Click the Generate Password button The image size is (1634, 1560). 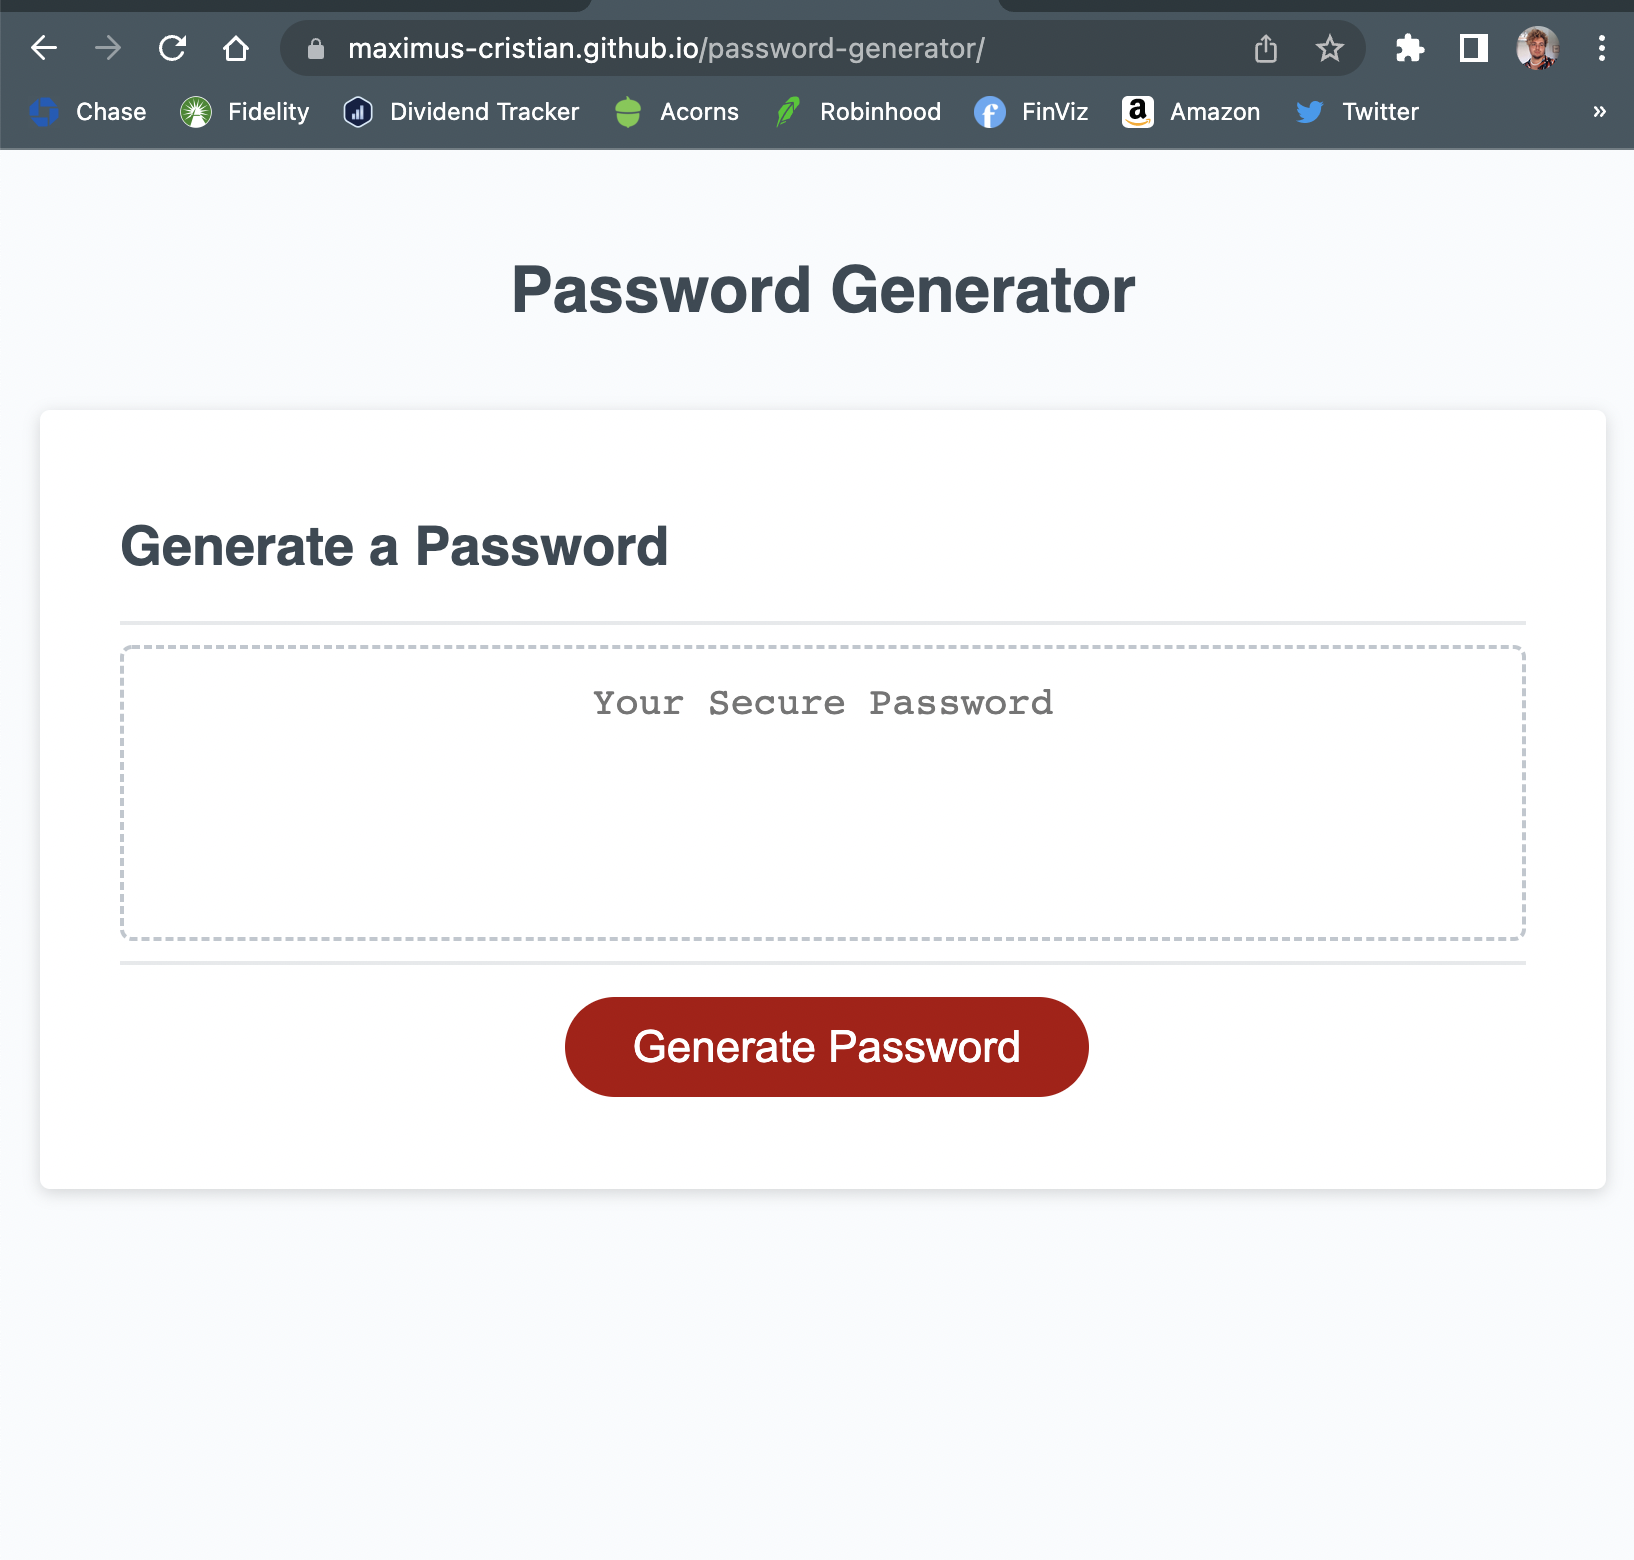(x=825, y=1046)
